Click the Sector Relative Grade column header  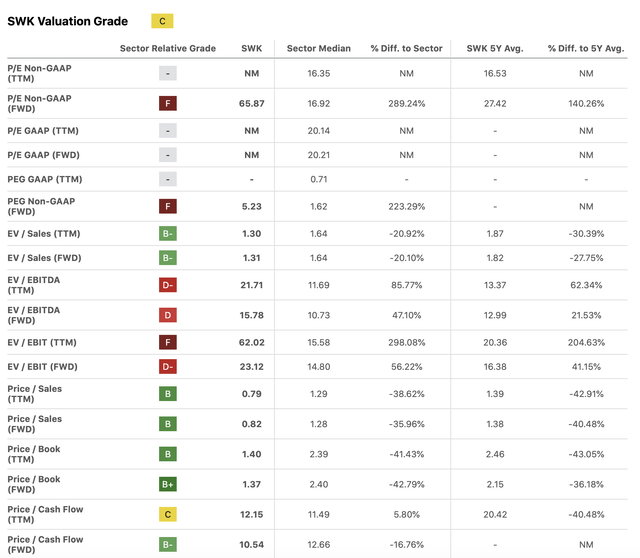pyautogui.click(x=168, y=48)
